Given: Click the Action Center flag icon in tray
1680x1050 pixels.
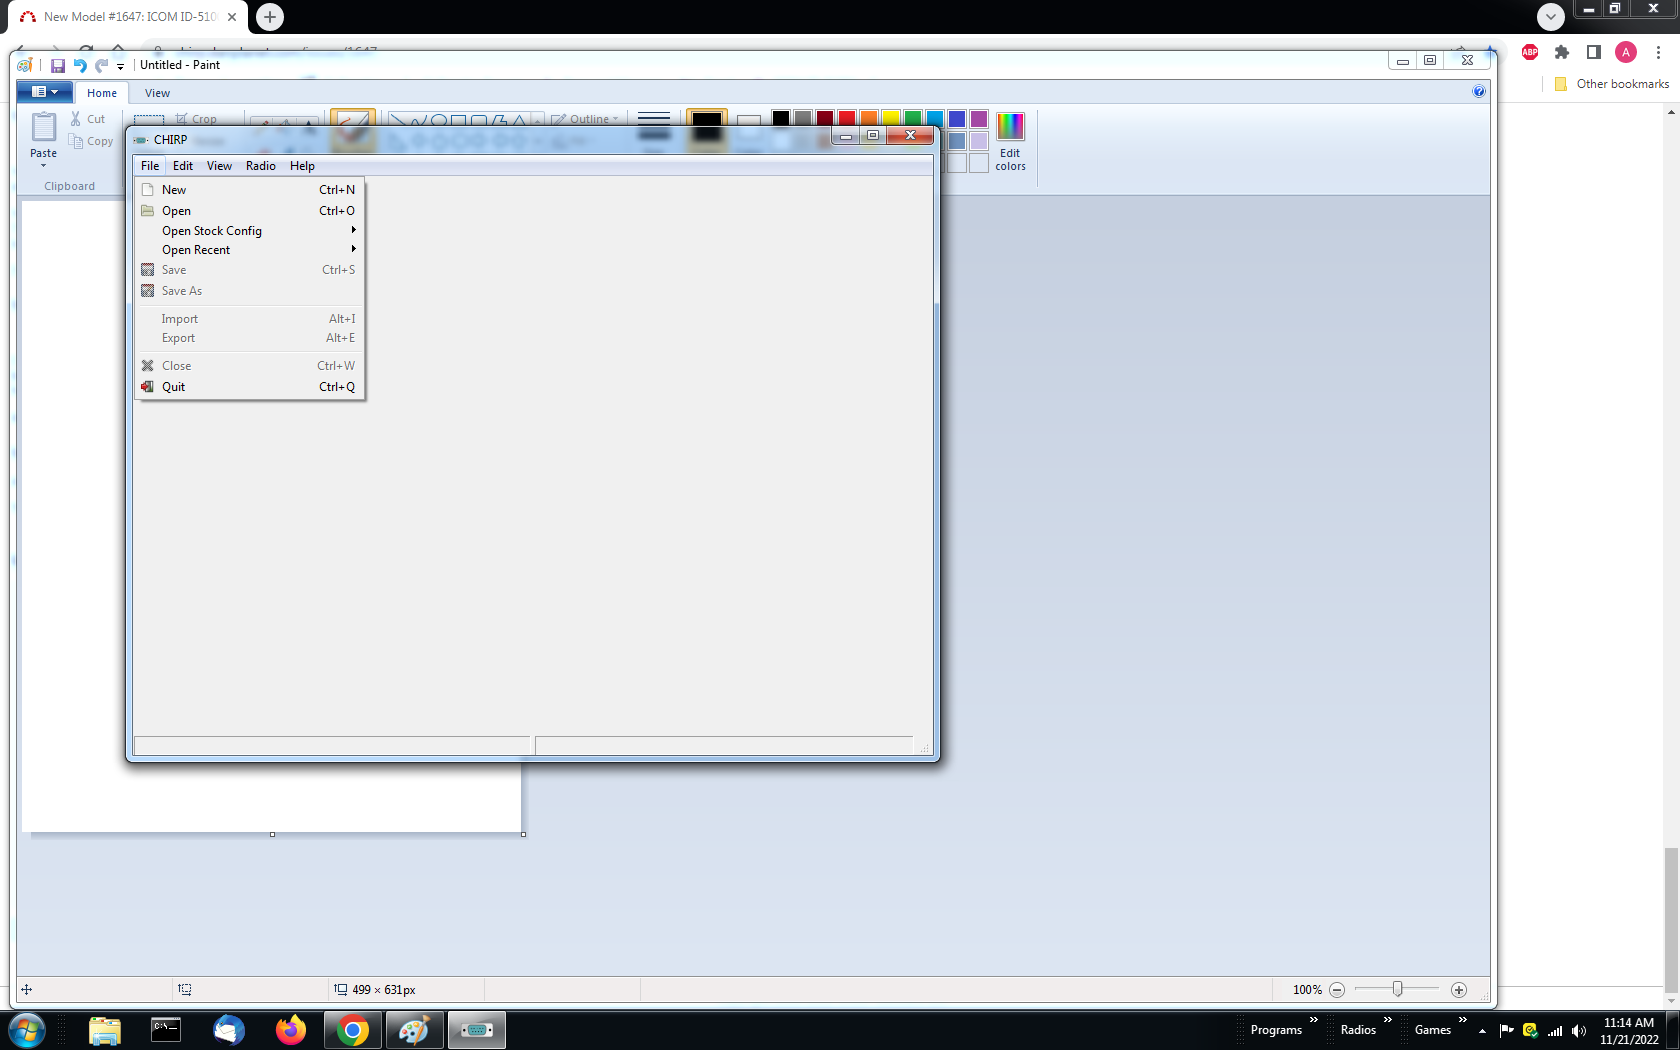Looking at the screenshot, I should (x=1507, y=1031).
